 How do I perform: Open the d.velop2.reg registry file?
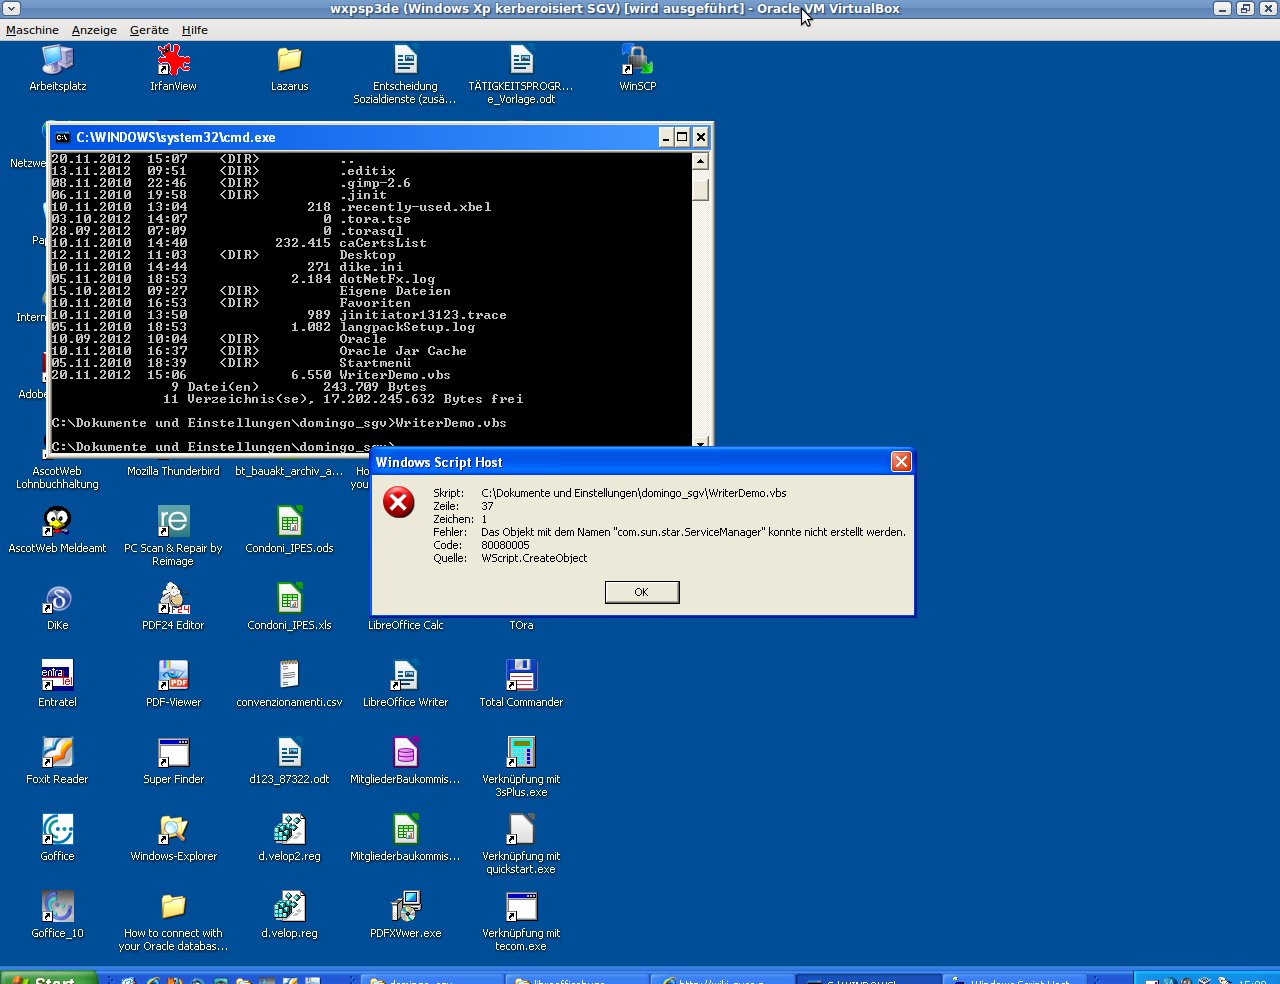289,831
